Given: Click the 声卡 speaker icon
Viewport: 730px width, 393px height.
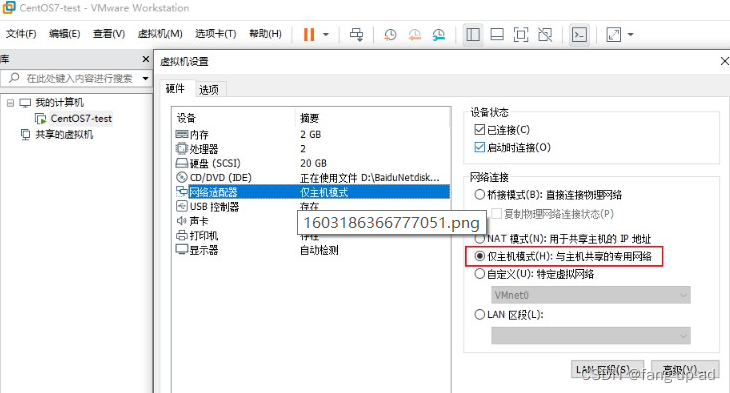Looking at the screenshot, I should coord(182,221).
